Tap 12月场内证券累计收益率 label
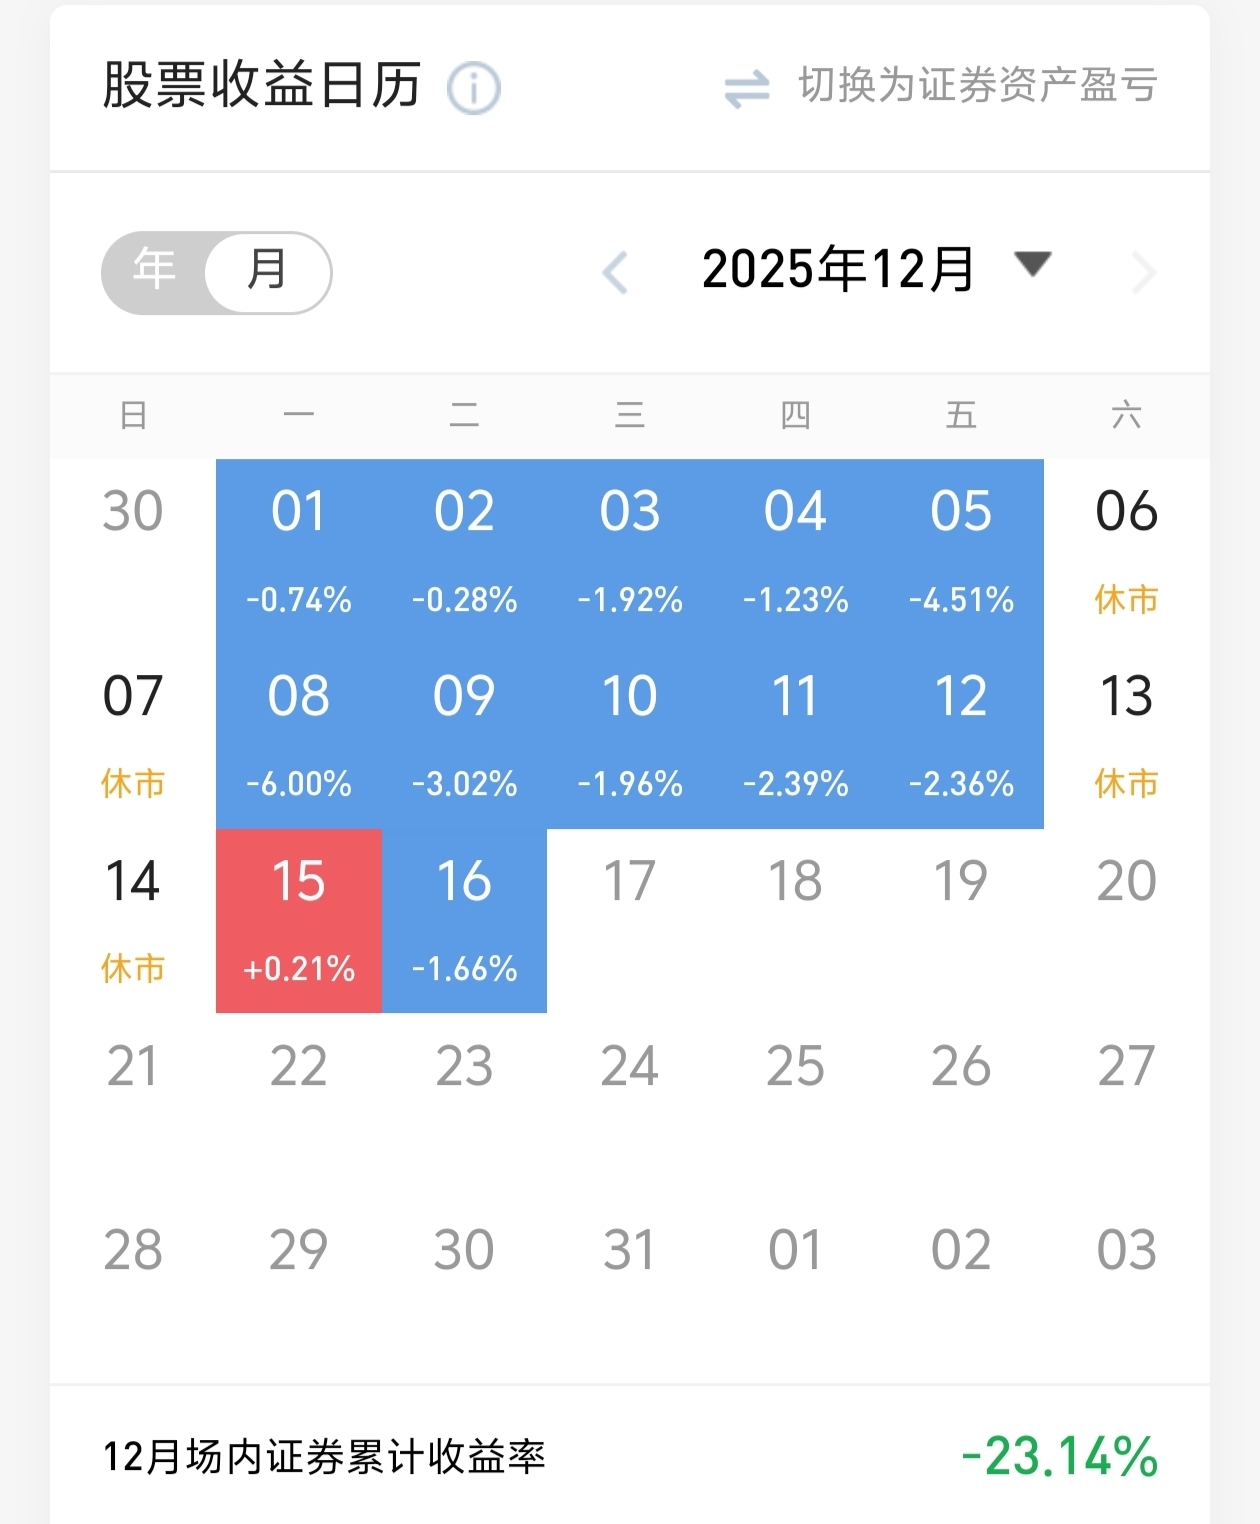 [x=325, y=1457]
